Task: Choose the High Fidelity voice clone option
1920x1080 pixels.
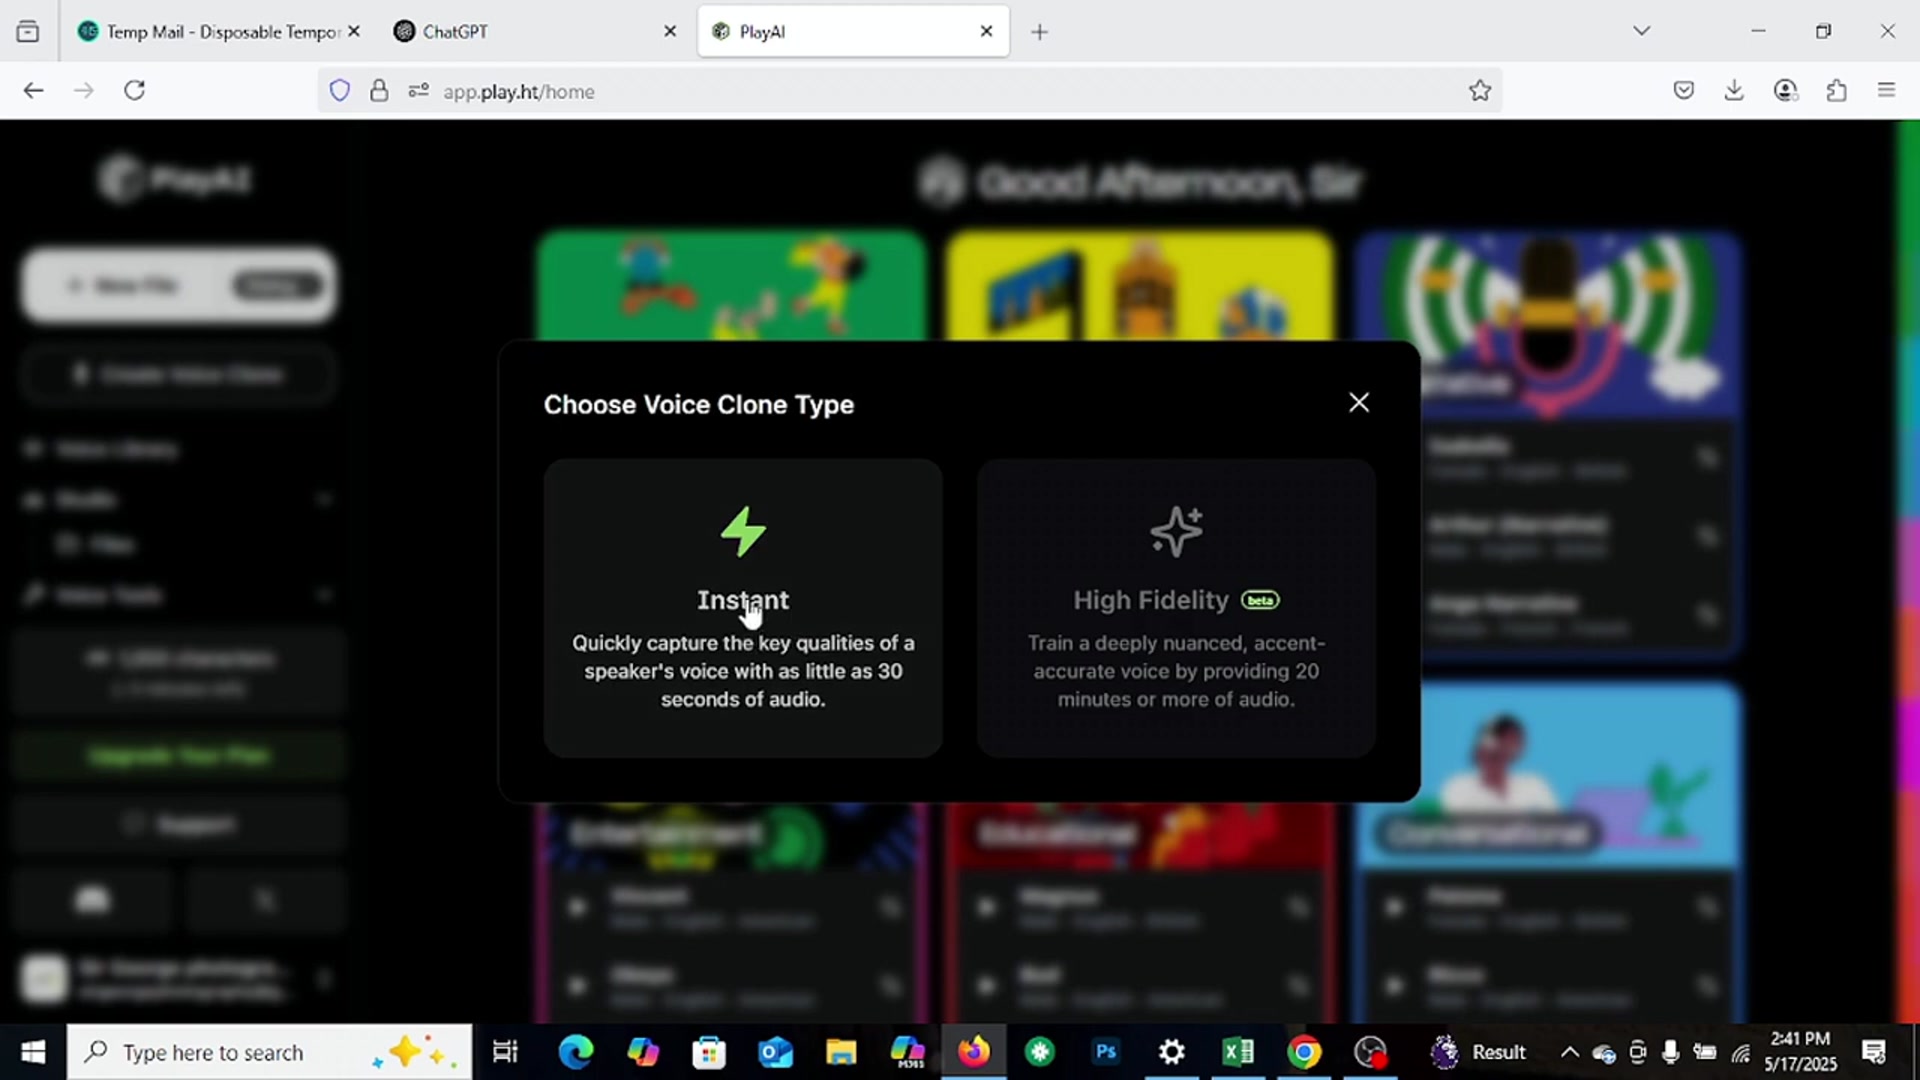Action: (1176, 608)
